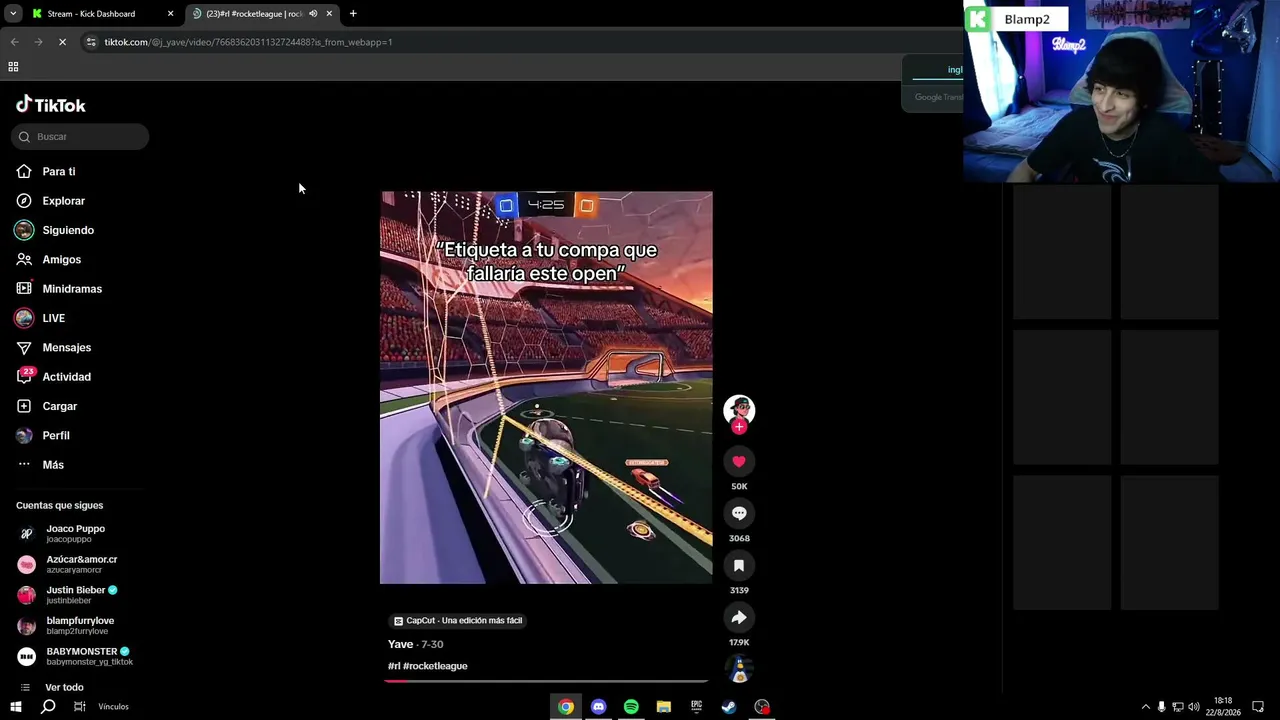Bookmark the video to favorites
The height and width of the screenshot is (720, 1280).
[x=739, y=565]
